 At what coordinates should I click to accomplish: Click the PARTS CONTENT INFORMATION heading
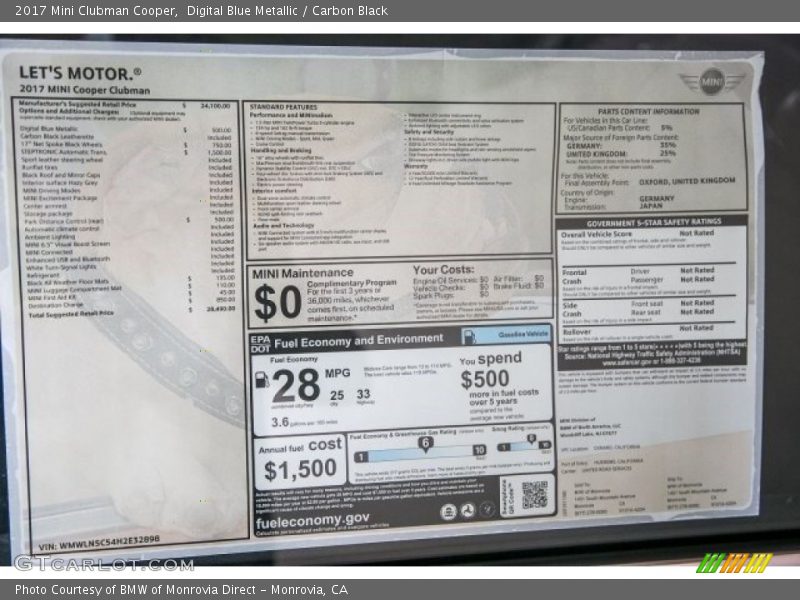click(x=648, y=112)
